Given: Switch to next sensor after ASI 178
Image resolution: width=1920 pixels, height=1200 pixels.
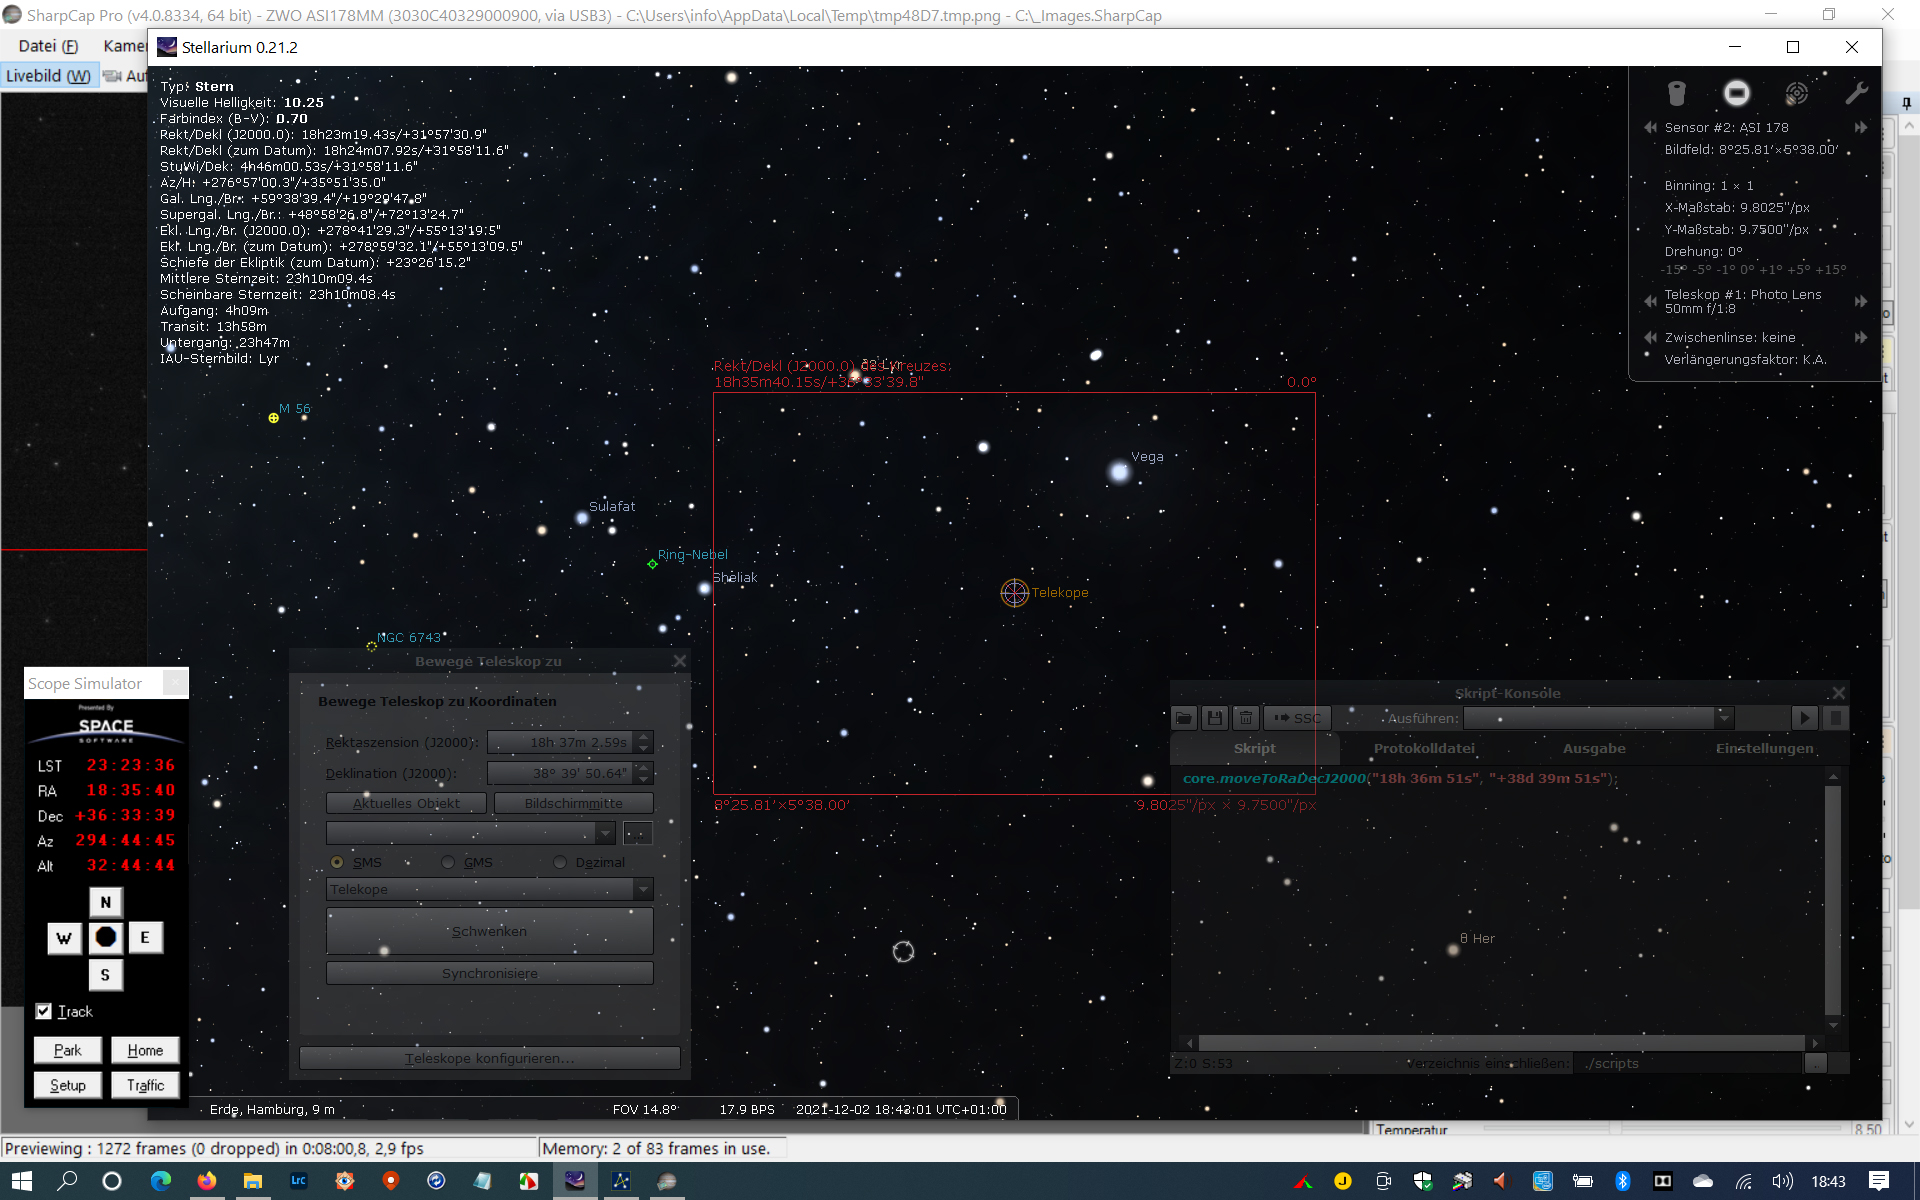Looking at the screenshot, I should (1861, 127).
